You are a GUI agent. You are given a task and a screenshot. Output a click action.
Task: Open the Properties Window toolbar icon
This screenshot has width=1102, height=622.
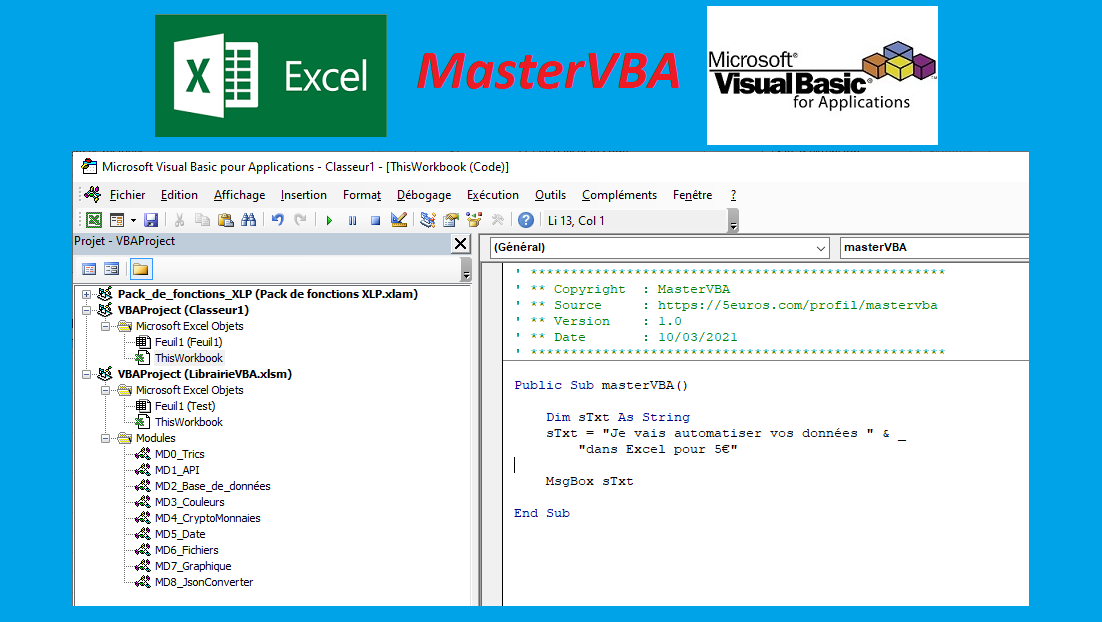[x=450, y=220]
